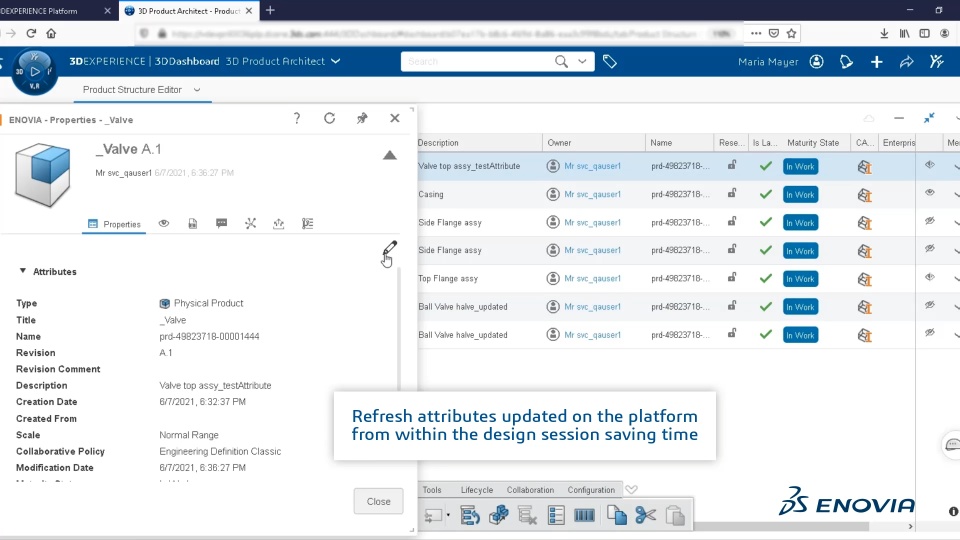Click the plus add icon in header
The image size is (960, 540).
(x=876, y=62)
